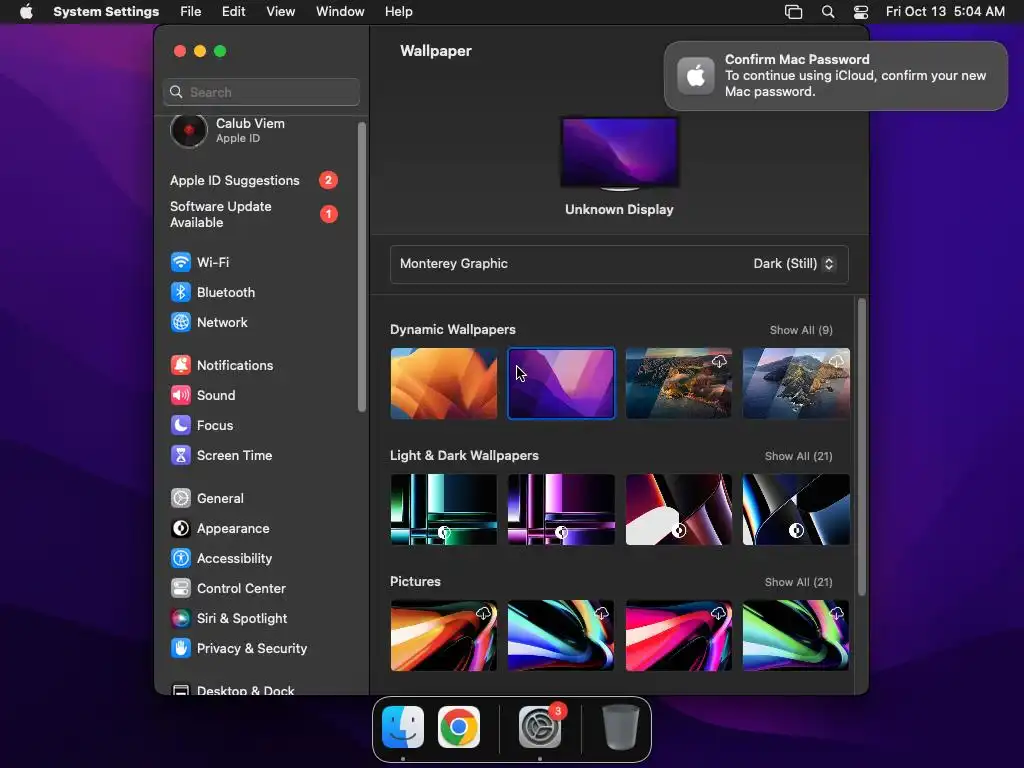Open the File menu
This screenshot has height=768, width=1024.
(191, 12)
